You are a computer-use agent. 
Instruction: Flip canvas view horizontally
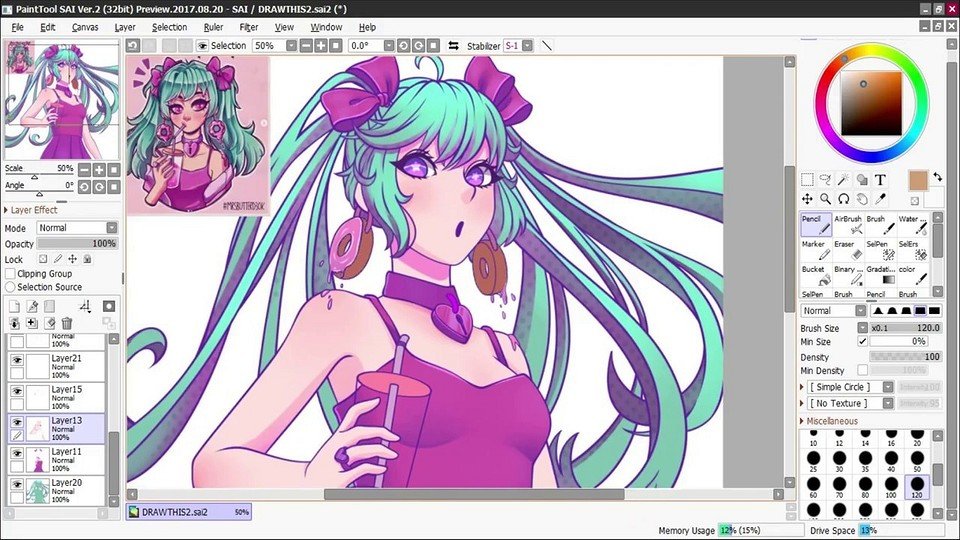click(453, 46)
